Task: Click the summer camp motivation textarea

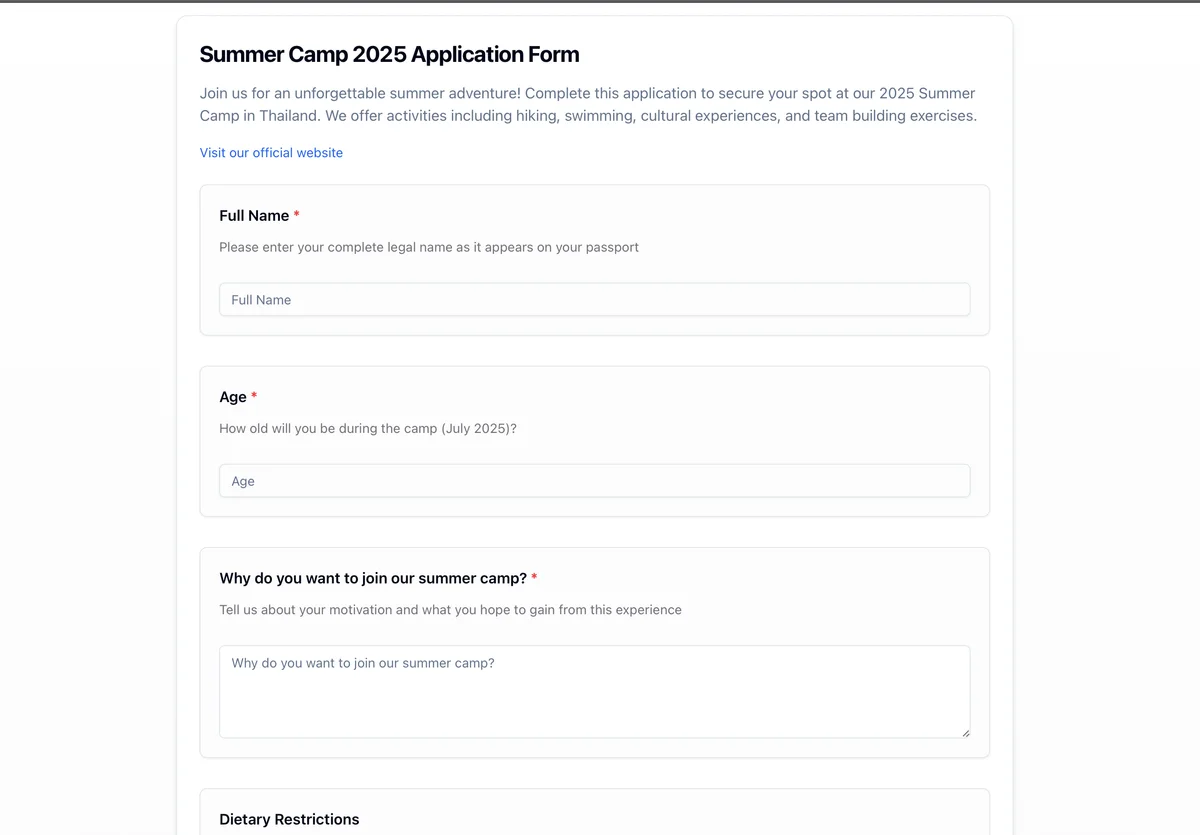Action: (594, 691)
